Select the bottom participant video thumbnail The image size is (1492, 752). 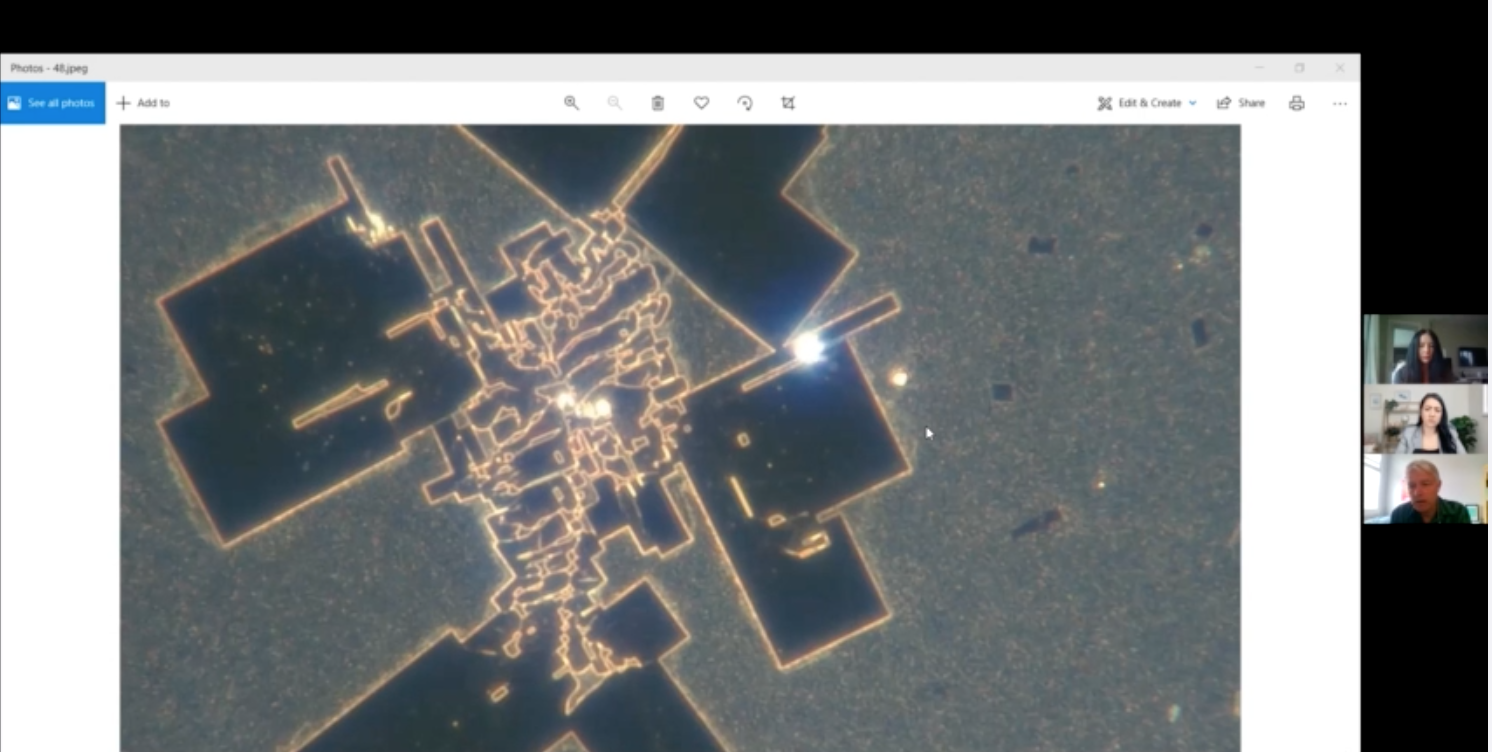pos(1425,489)
